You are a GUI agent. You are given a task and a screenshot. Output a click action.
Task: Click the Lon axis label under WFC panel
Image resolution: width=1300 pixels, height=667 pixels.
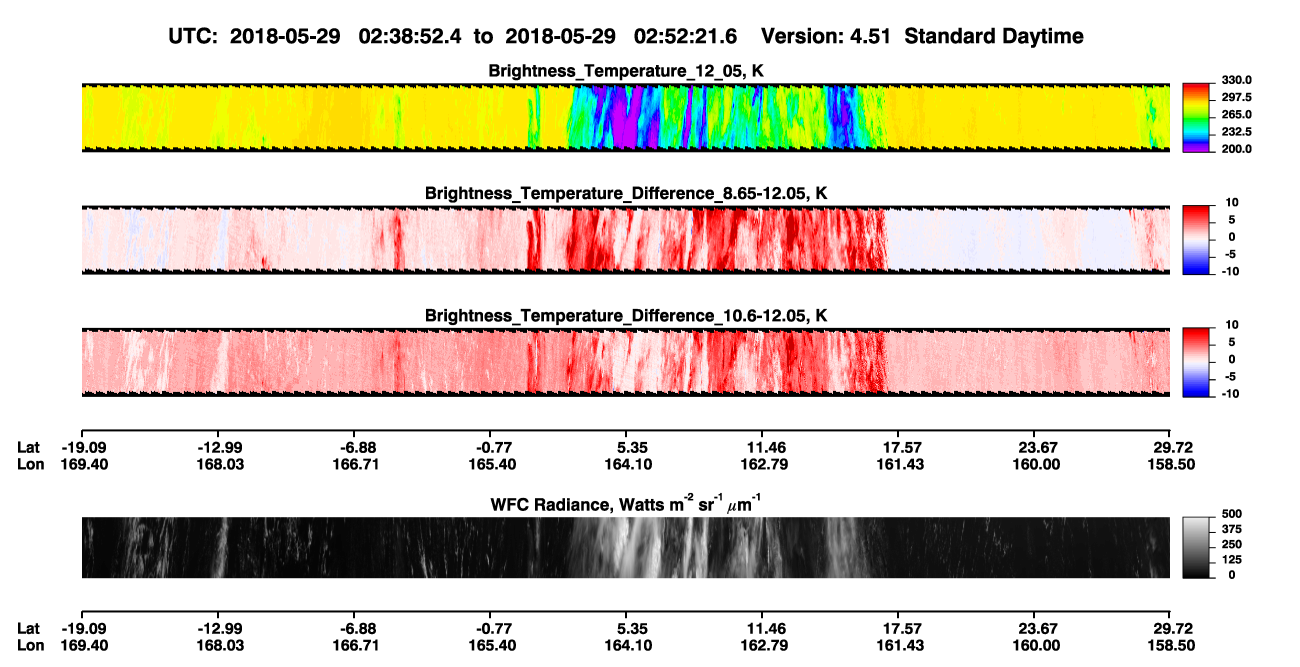[x=31, y=646]
